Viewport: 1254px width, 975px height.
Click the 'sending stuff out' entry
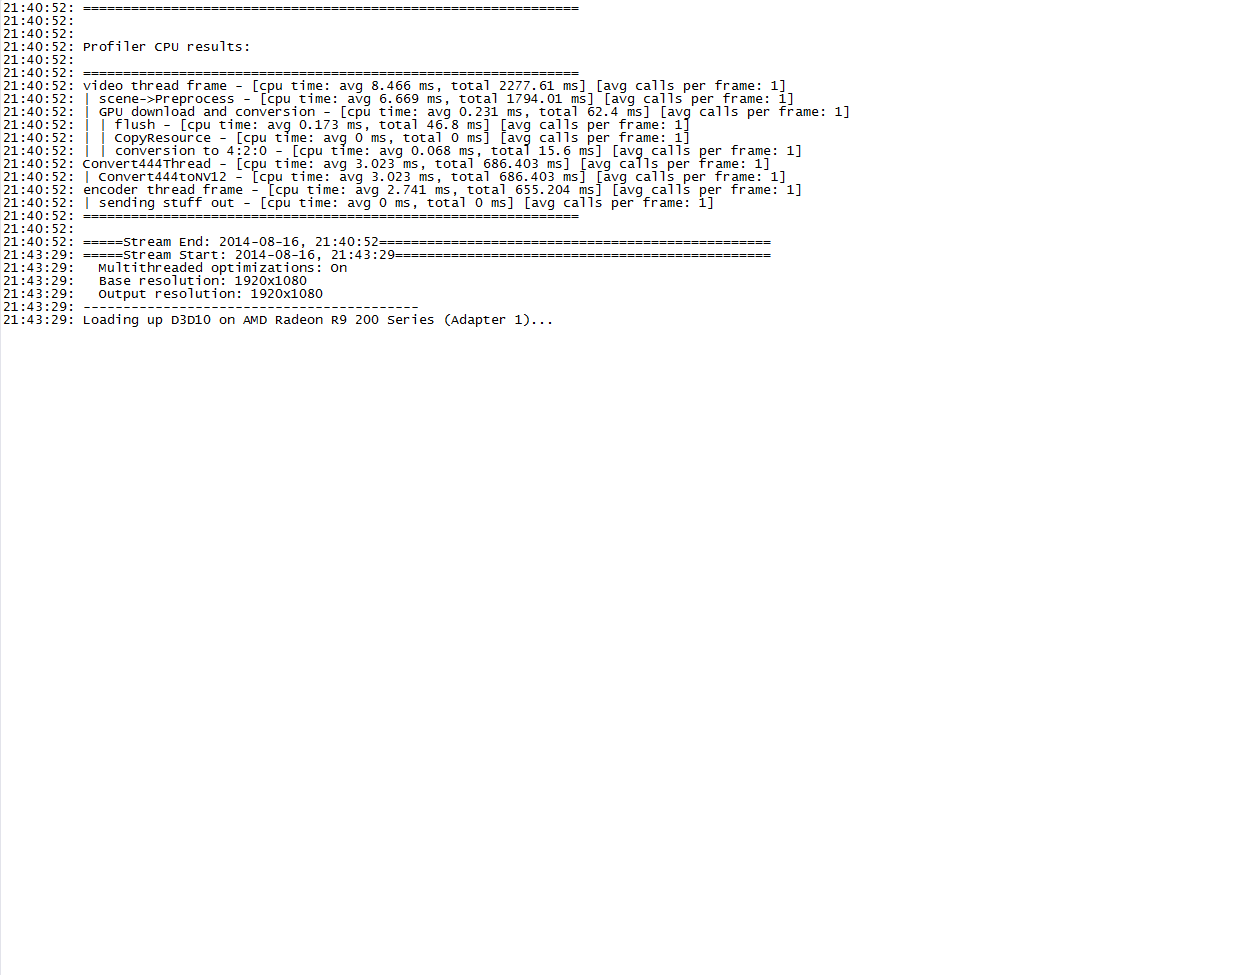(398, 203)
